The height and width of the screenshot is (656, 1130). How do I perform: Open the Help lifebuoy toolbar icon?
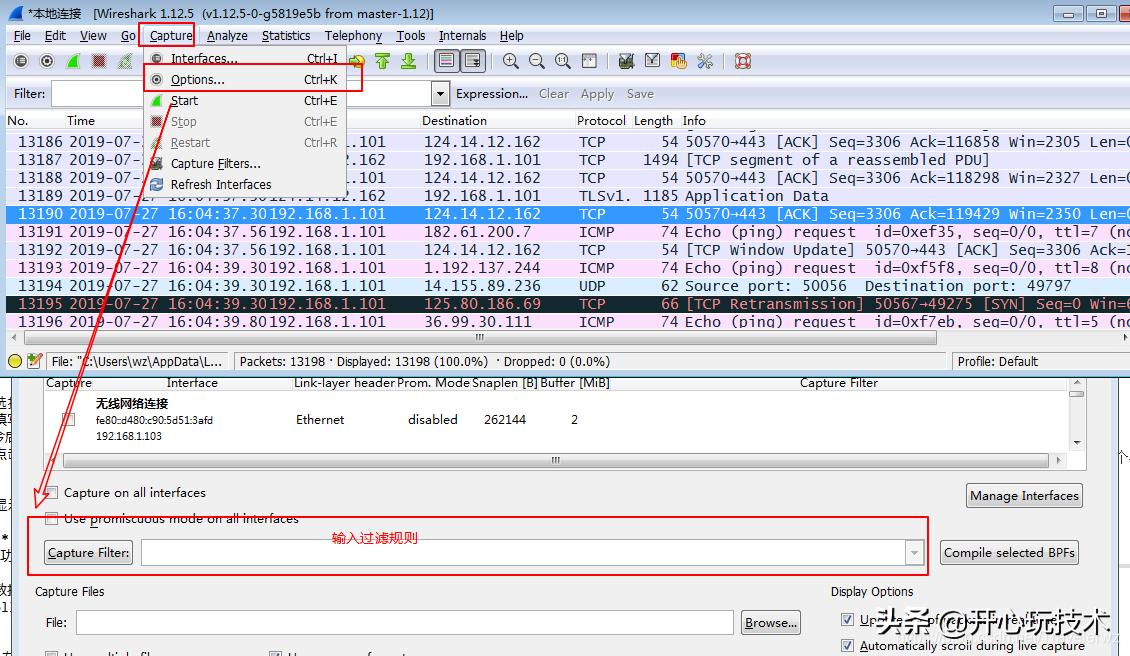[x=742, y=61]
